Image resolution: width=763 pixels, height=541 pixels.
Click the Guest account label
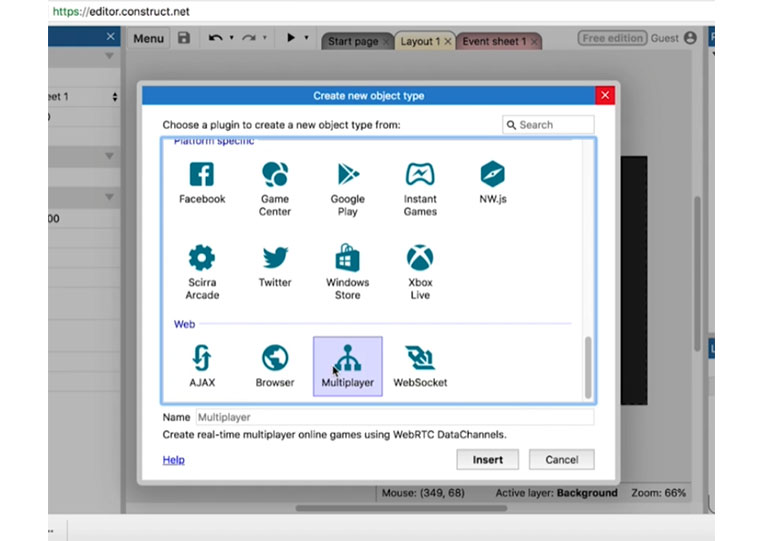click(664, 38)
